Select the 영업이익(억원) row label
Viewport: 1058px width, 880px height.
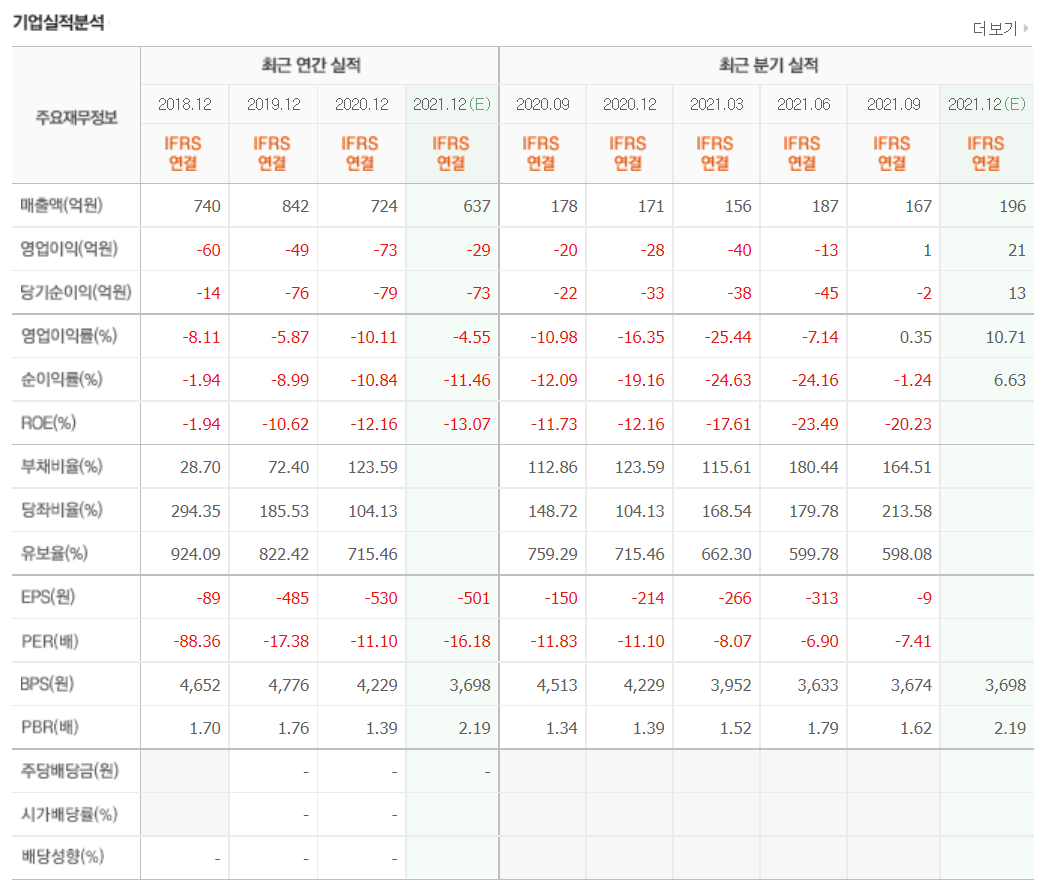[x=69, y=249]
